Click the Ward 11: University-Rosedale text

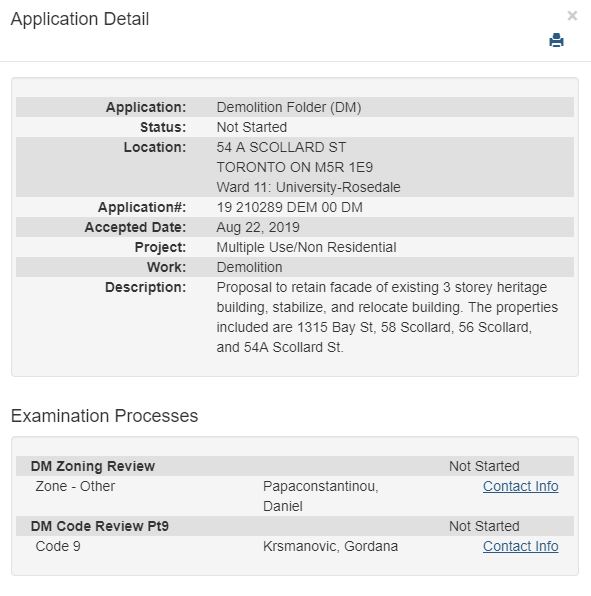[308, 187]
